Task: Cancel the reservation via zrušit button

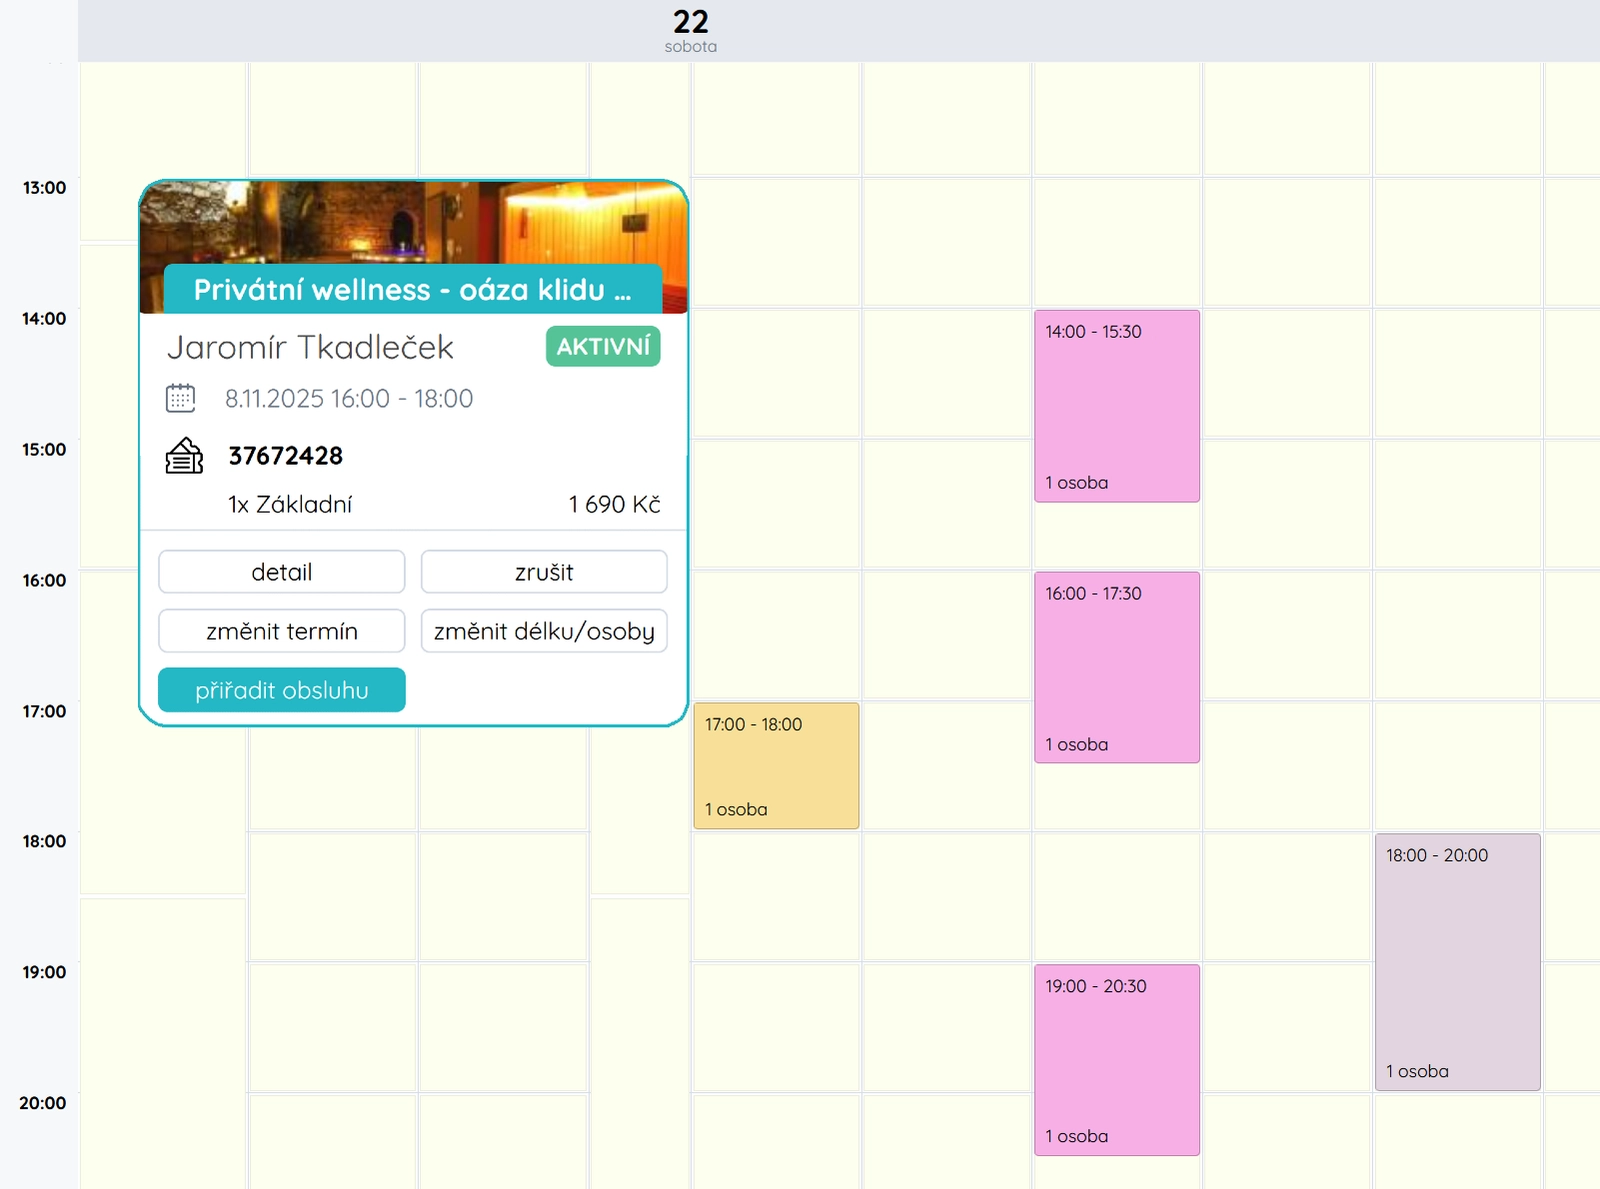Action: point(543,571)
